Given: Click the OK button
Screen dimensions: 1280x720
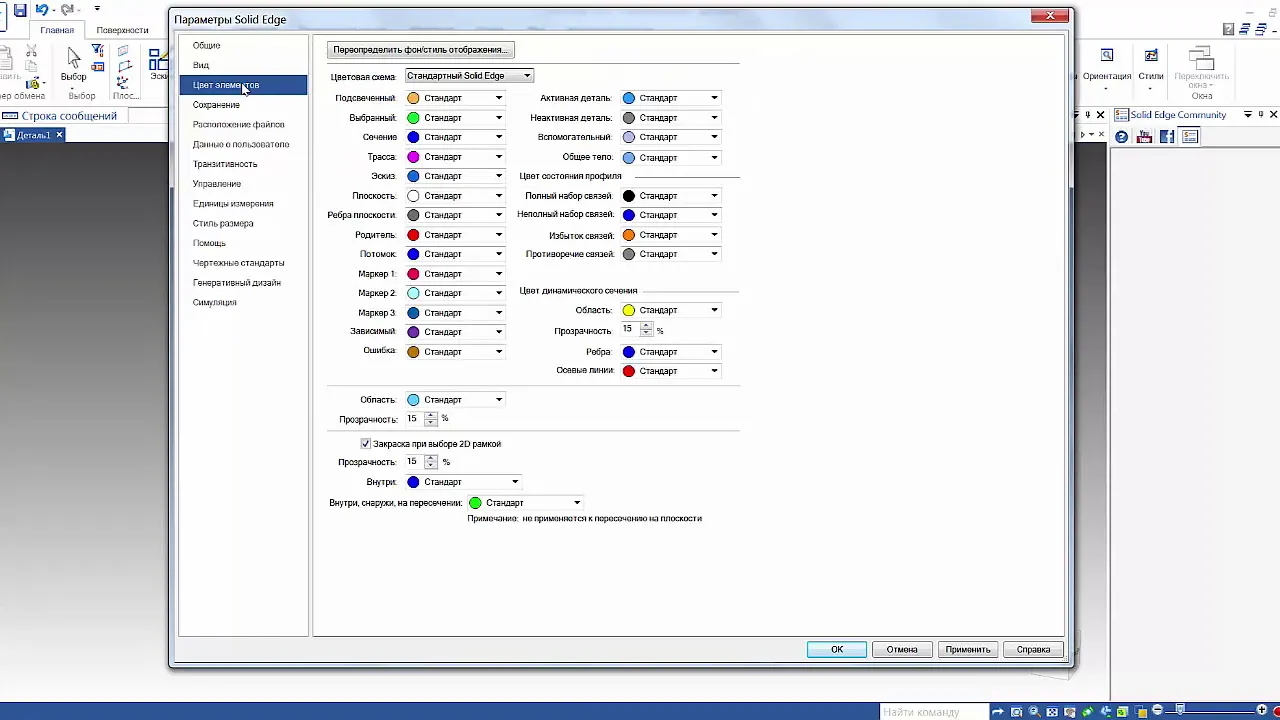Looking at the screenshot, I should (x=837, y=650).
